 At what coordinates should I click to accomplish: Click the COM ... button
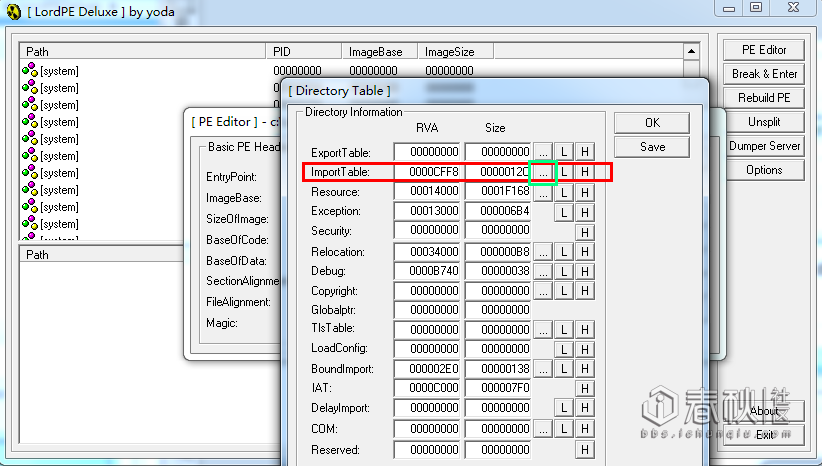pos(543,429)
